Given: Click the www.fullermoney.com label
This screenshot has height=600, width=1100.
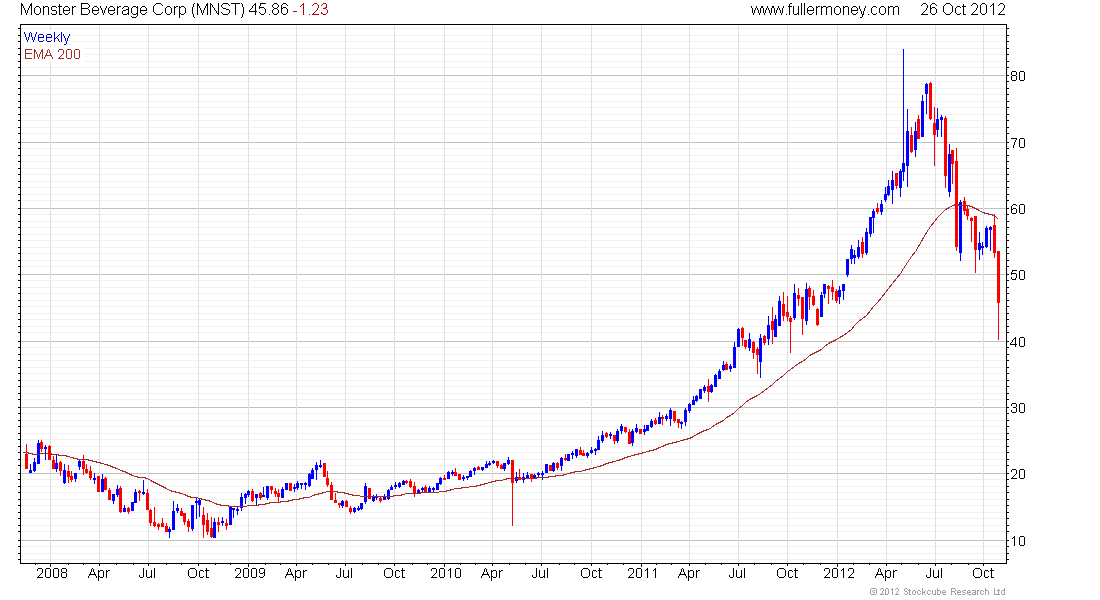Looking at the screenshot, I should click(825, 10).
